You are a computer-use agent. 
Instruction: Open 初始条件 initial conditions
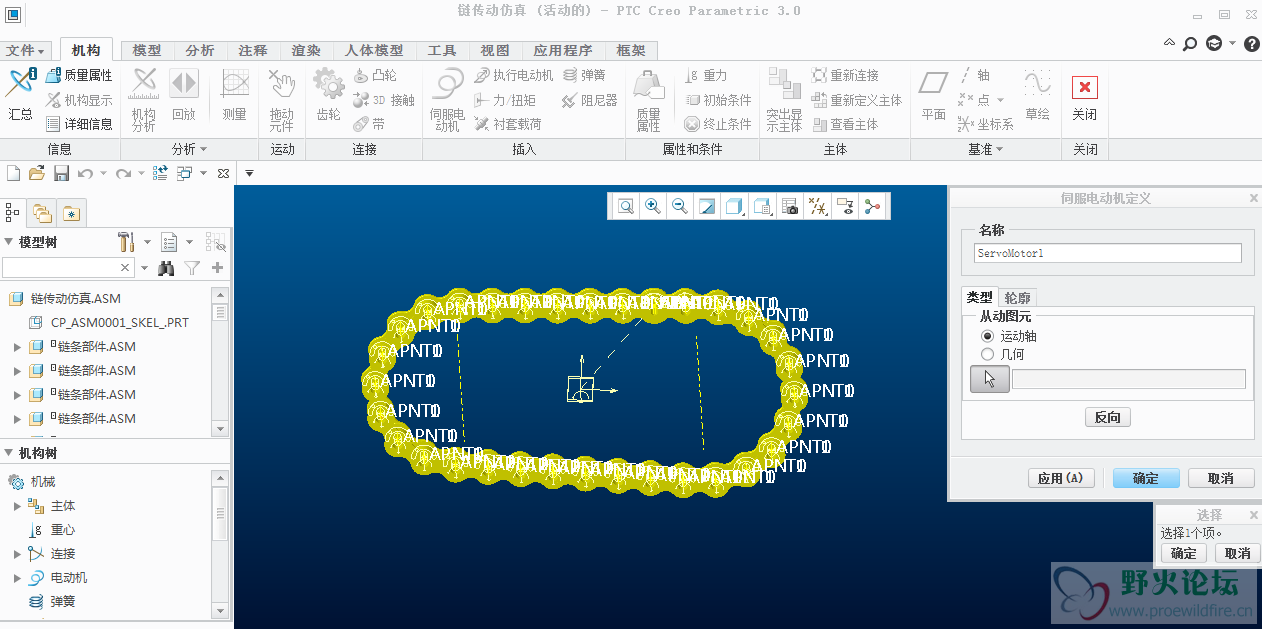pos(718,100)
